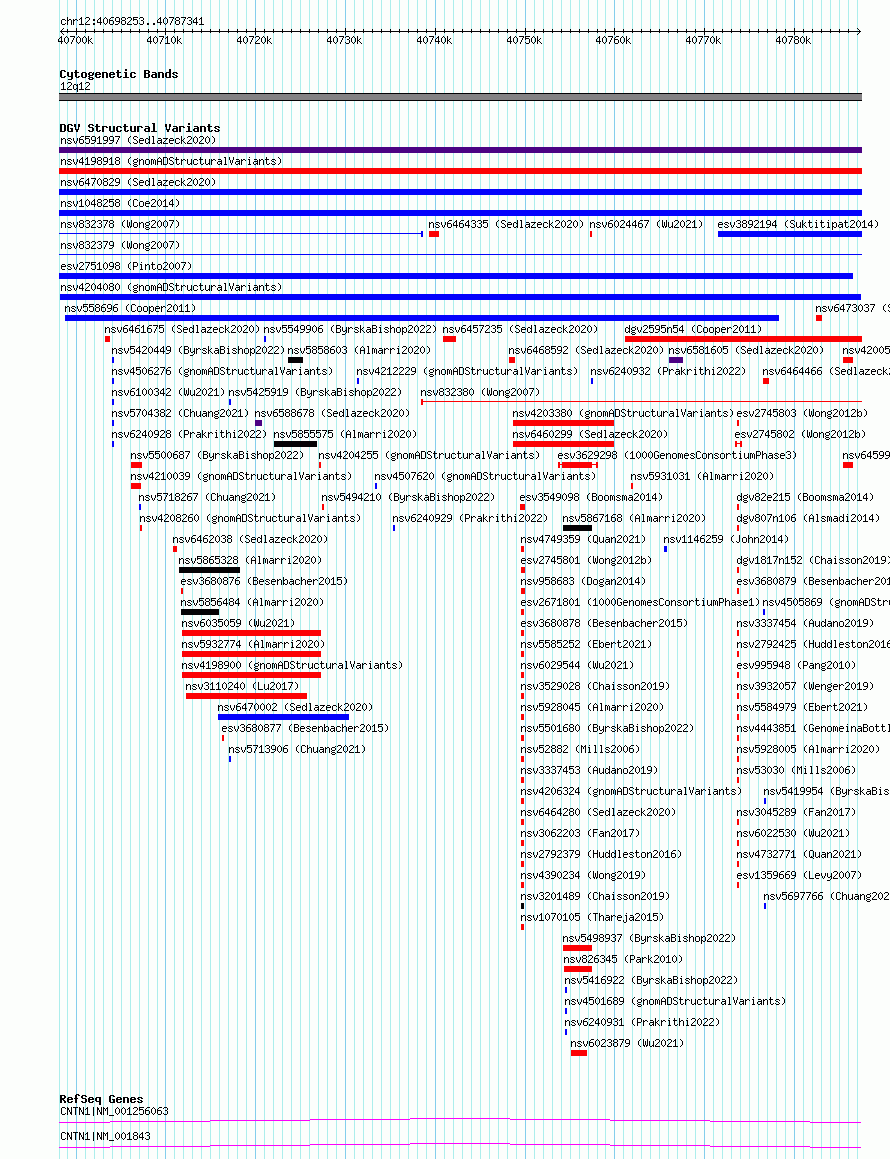Screen dimensions: 890x1159
Task: Open nsv4198918 (gnomADStructuralVariants) variant label
Action: coord(171,161)
